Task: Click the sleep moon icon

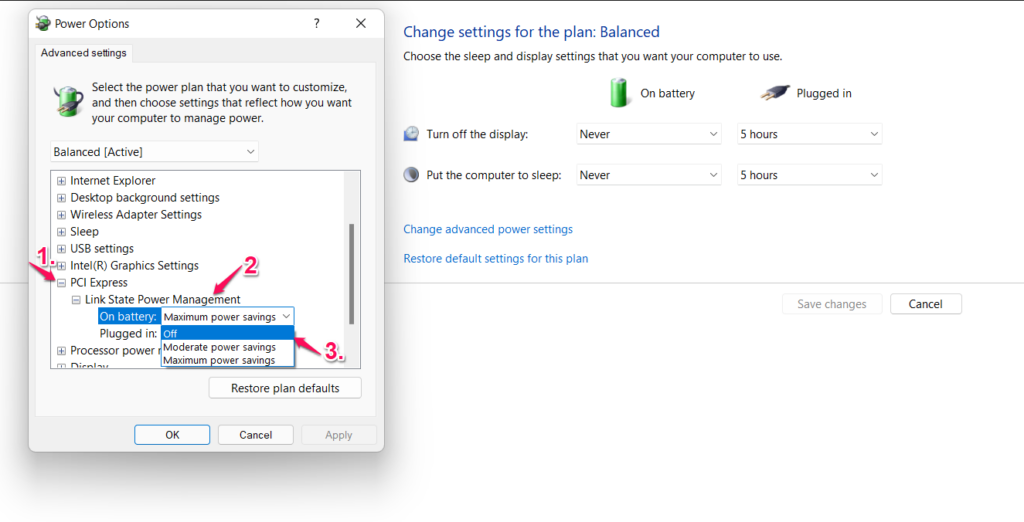Action: [411, 175]
